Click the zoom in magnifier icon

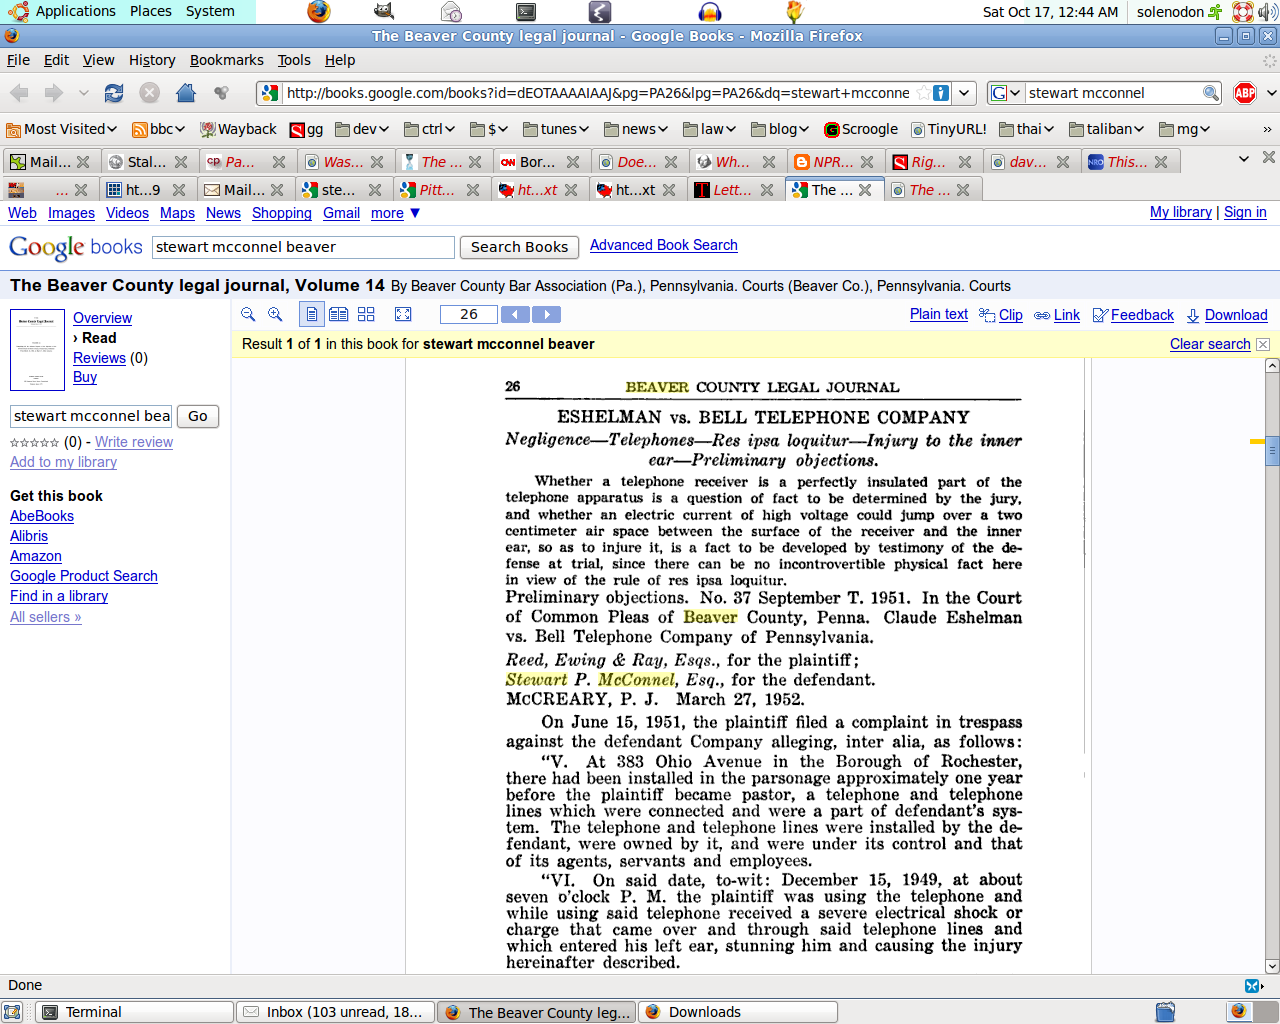click(275, 314)
